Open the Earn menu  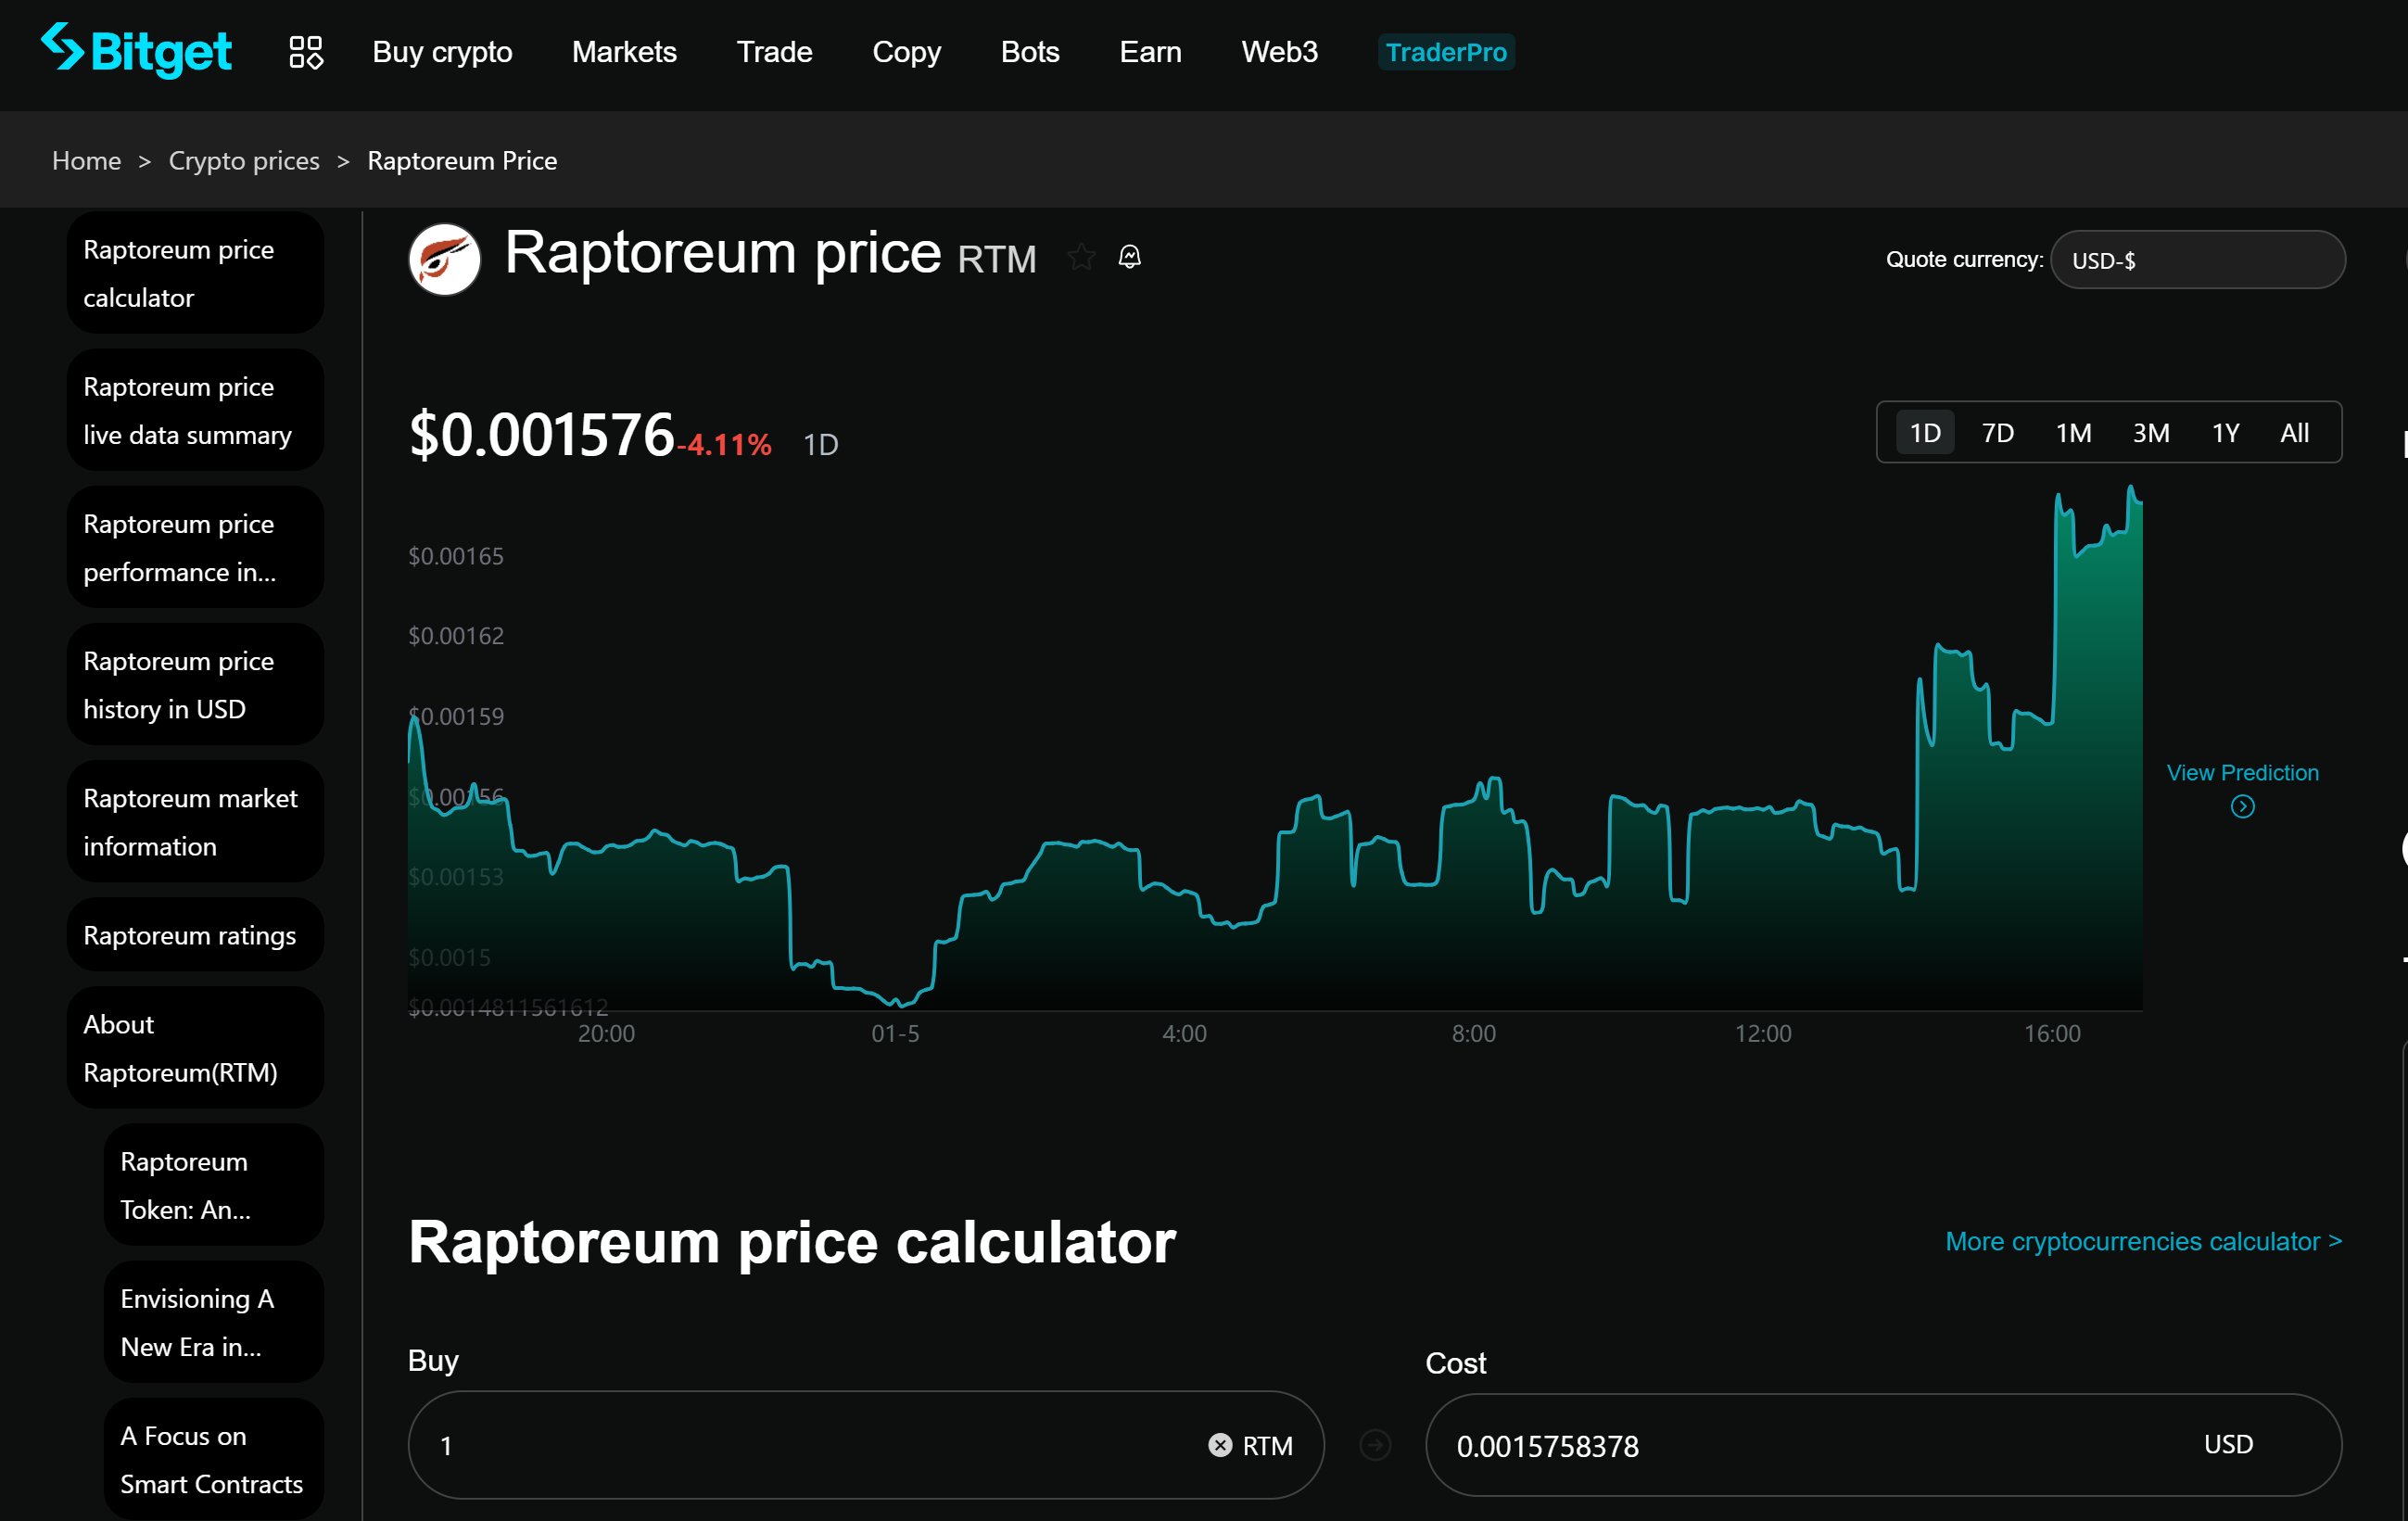point(1150,52)
